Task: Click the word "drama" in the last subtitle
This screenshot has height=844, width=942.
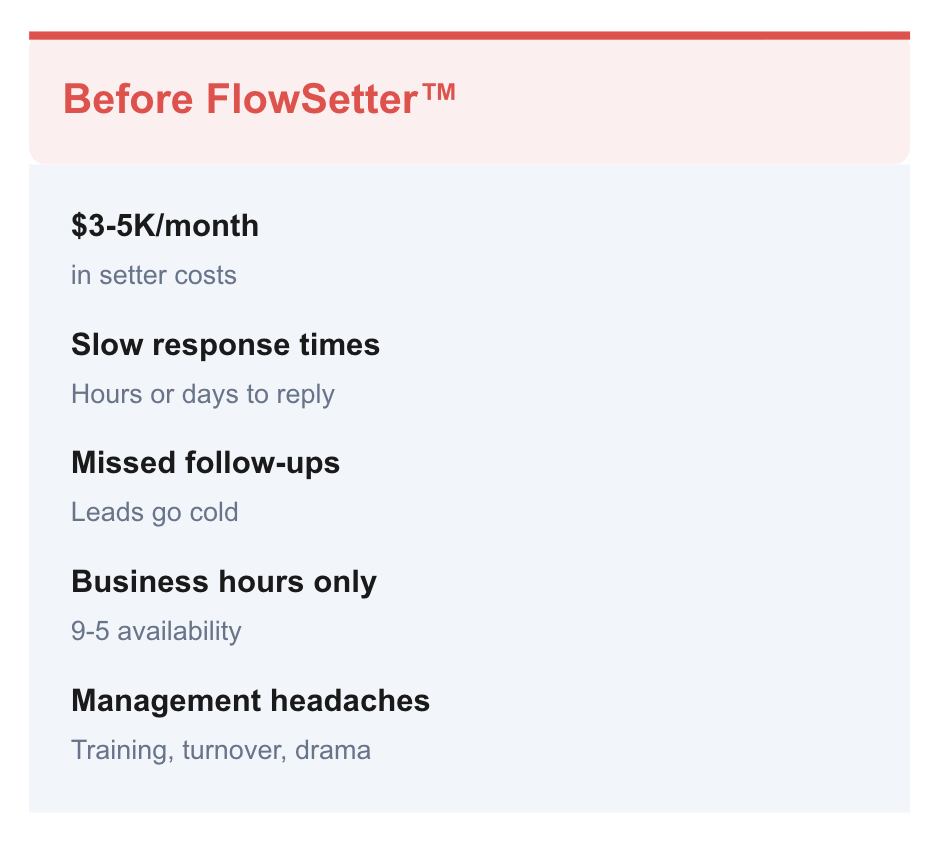Action: [x=338, y=750]
